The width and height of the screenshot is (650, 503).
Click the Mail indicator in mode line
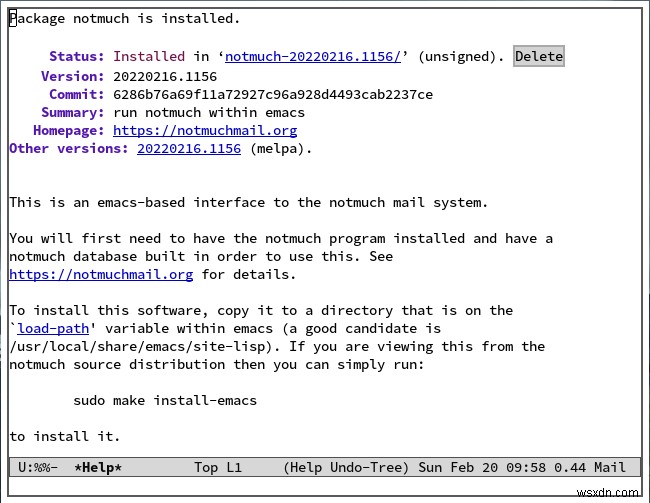[609, 468]
